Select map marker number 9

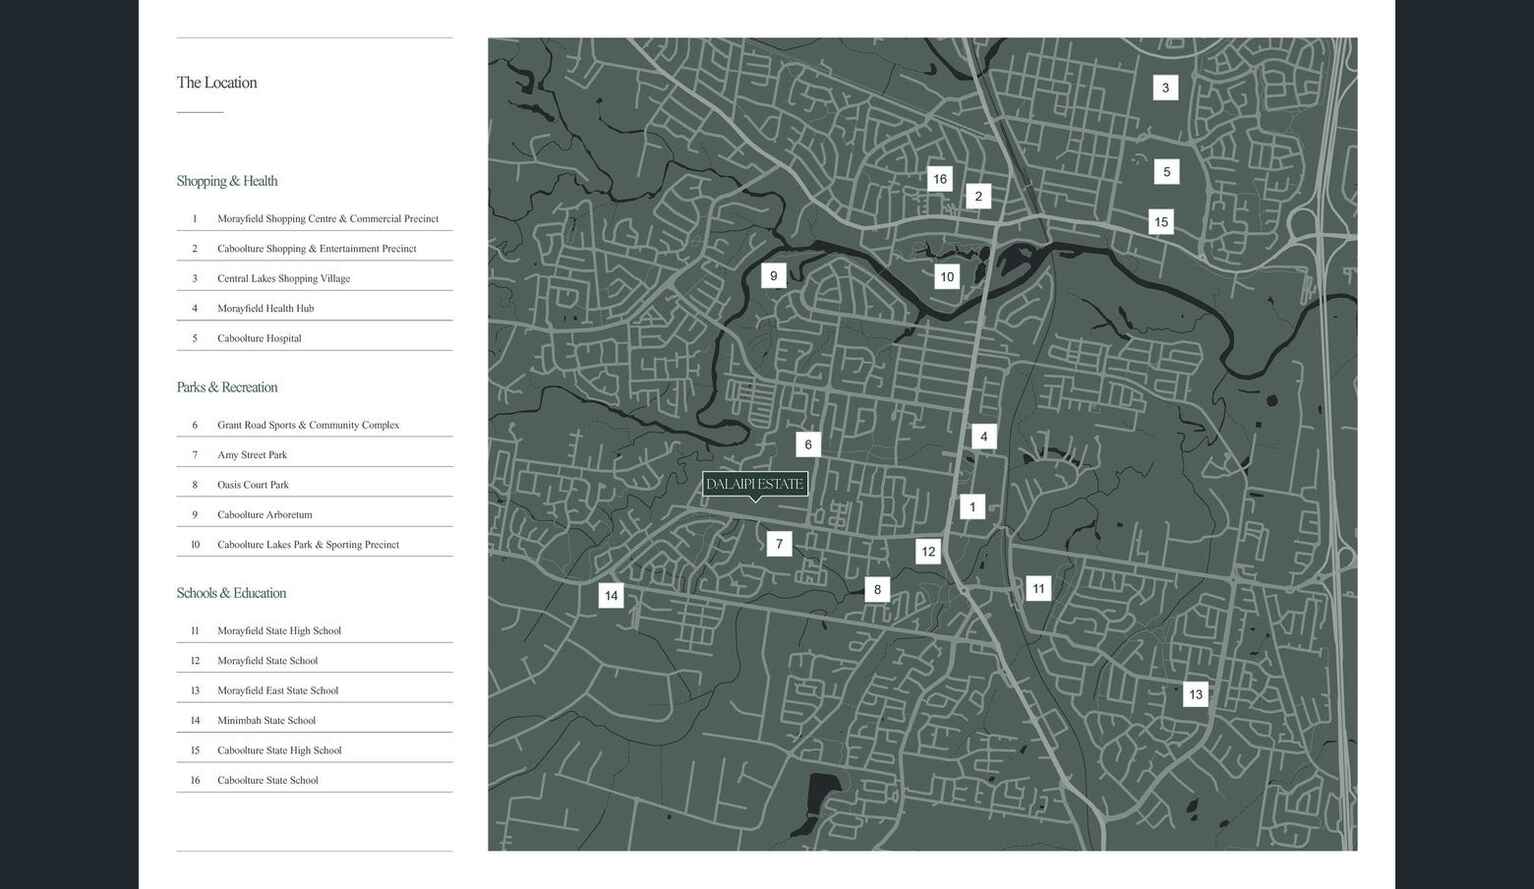[773, 276]
